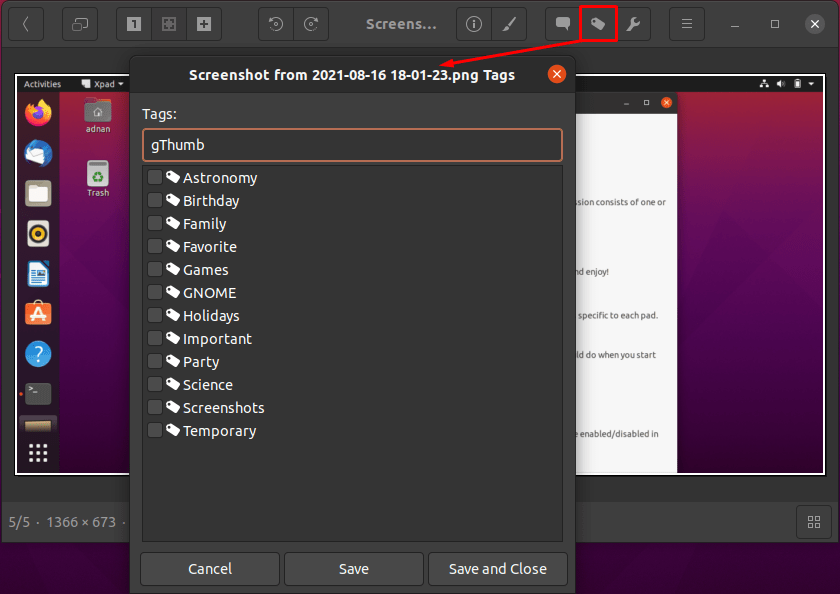This screenshot has height=594, width=840.
Task: Click Help icon in the pictured dock
Action: tap(38, 354)
